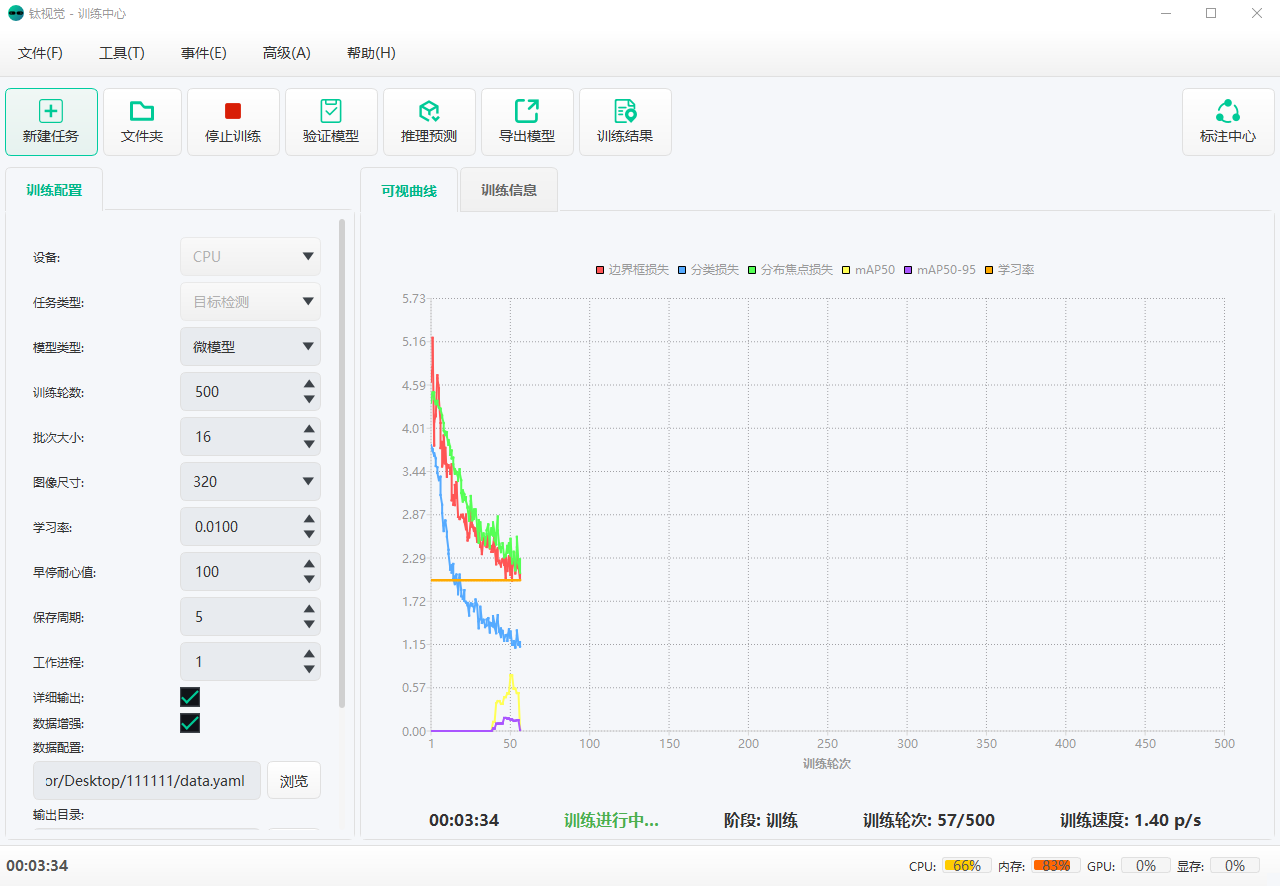Viewport: 1280px width, 886px height.
Task: Decrease 工作进程 with down arrow
Action: 309,670
